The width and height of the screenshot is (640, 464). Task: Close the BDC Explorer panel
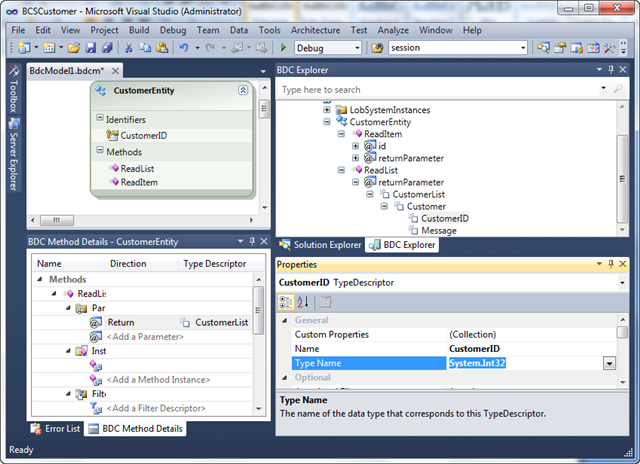coord(622,70)
